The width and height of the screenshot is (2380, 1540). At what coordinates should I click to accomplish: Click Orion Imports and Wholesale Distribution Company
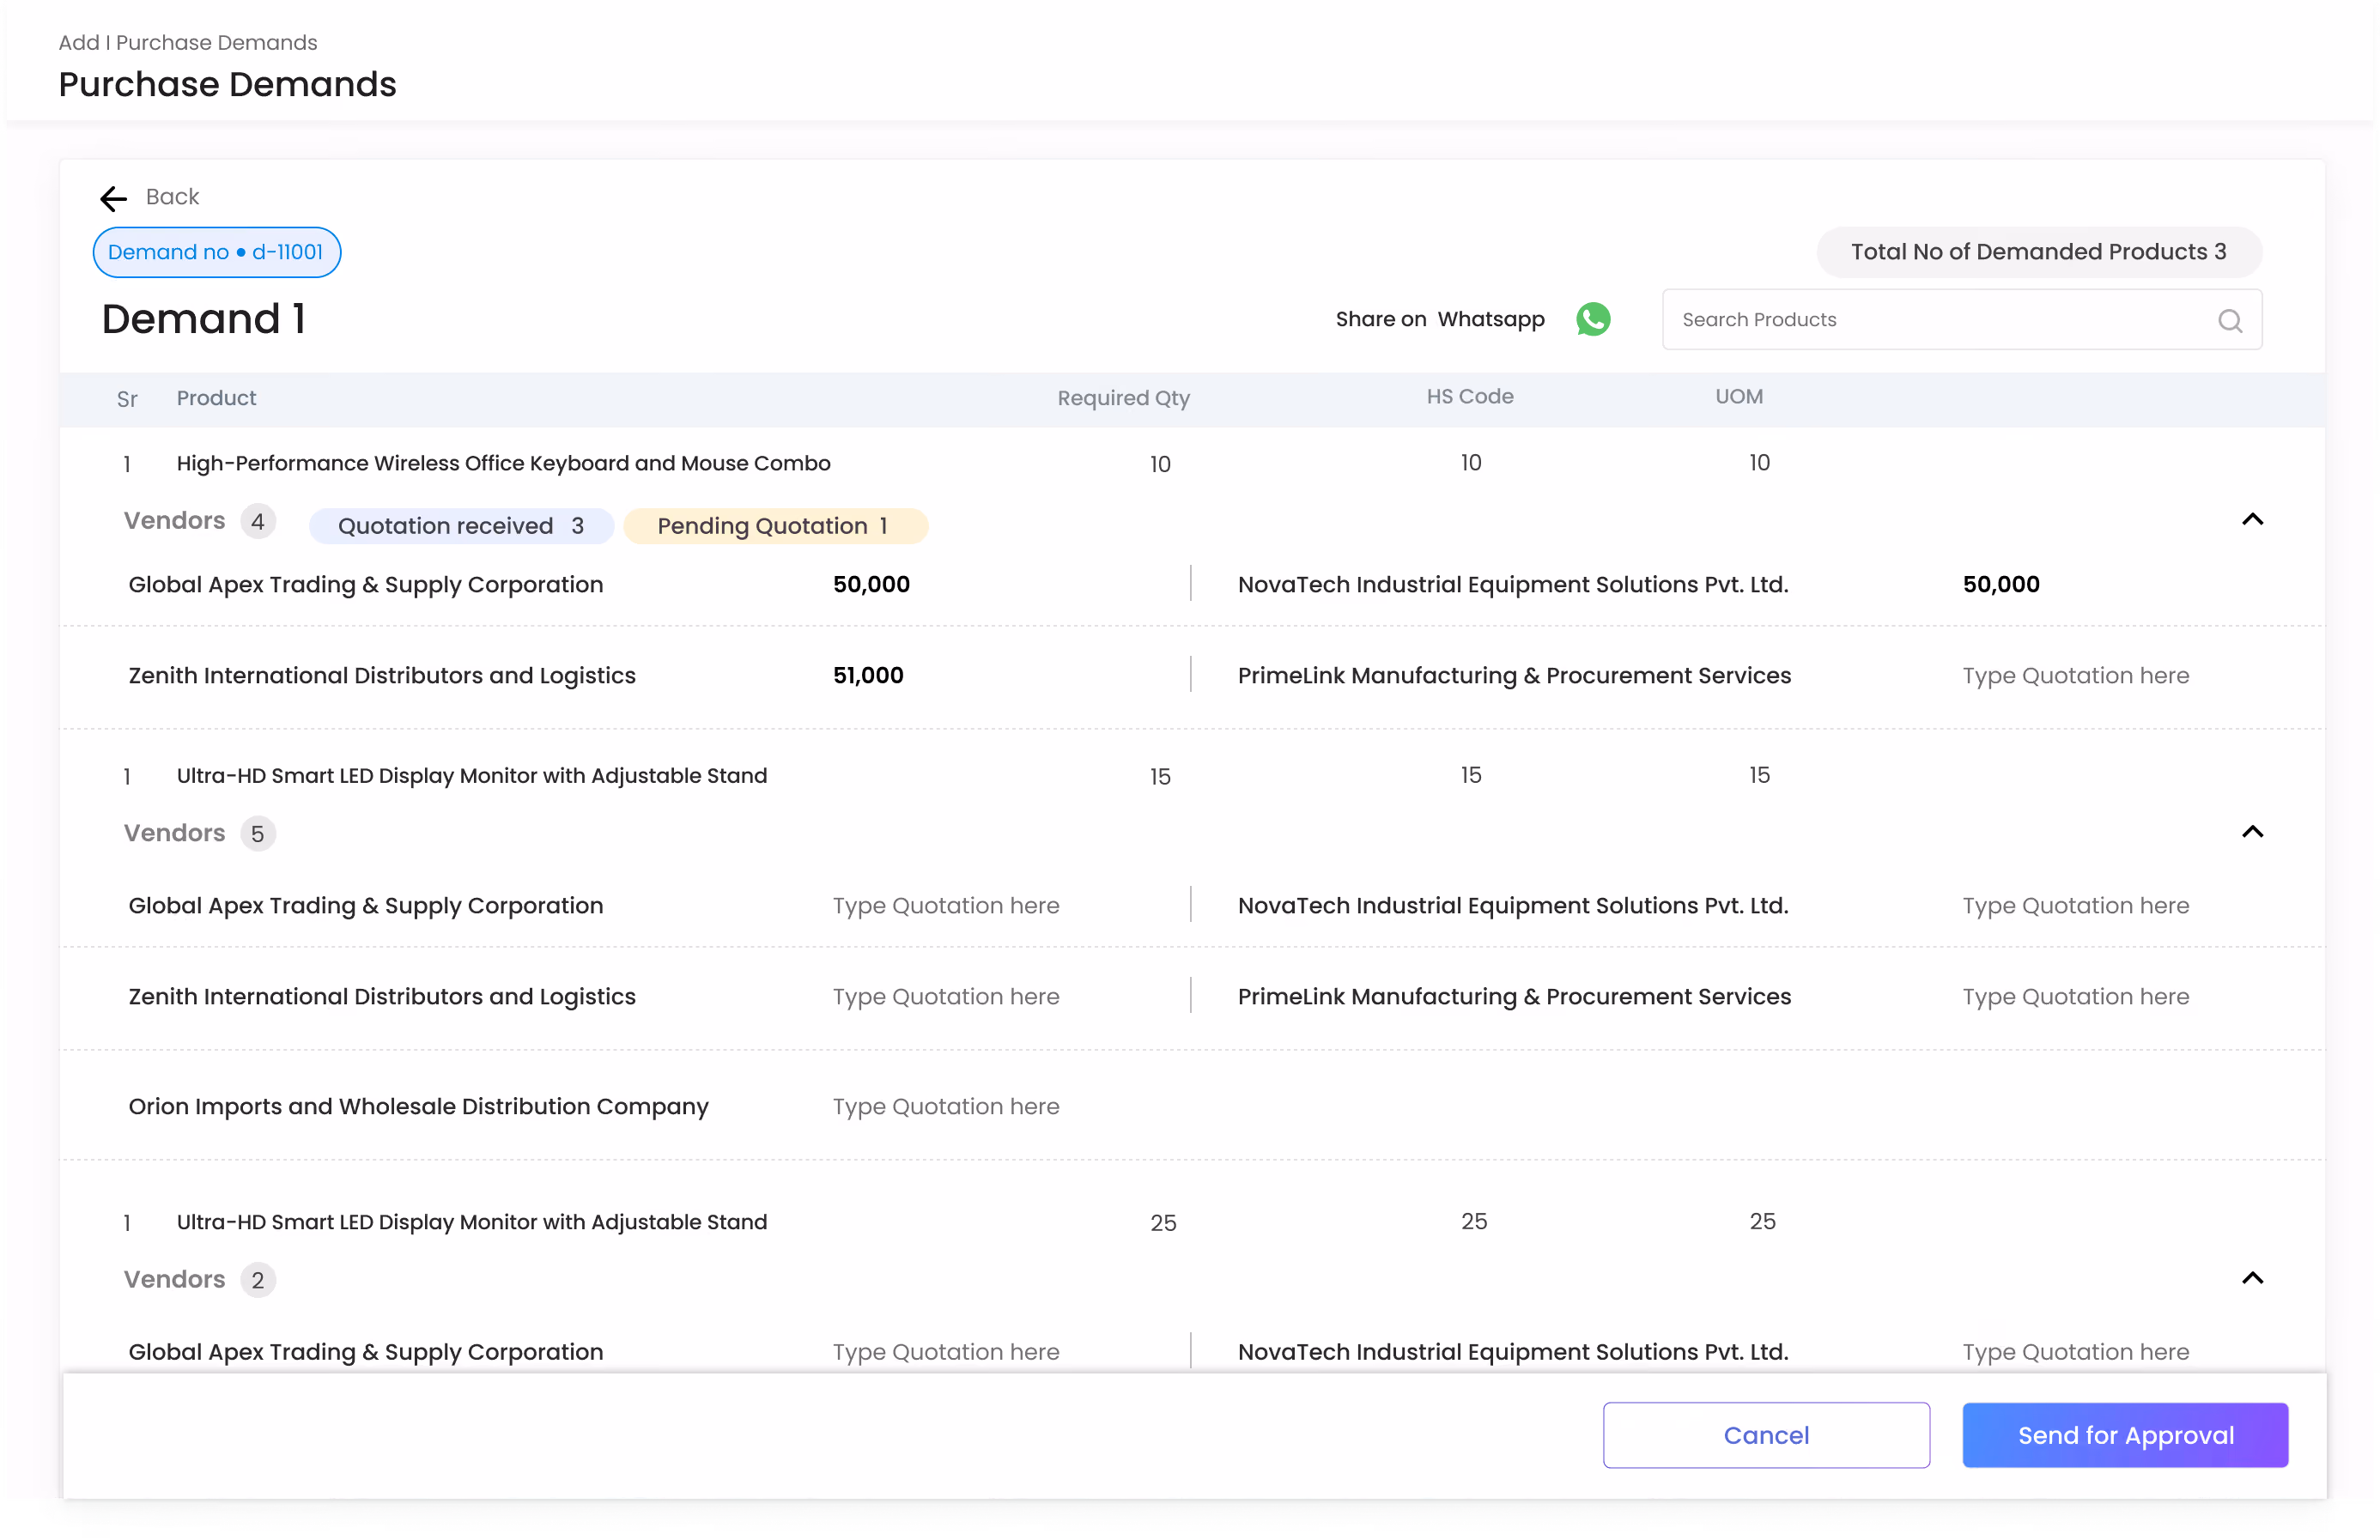(418, 1107)
